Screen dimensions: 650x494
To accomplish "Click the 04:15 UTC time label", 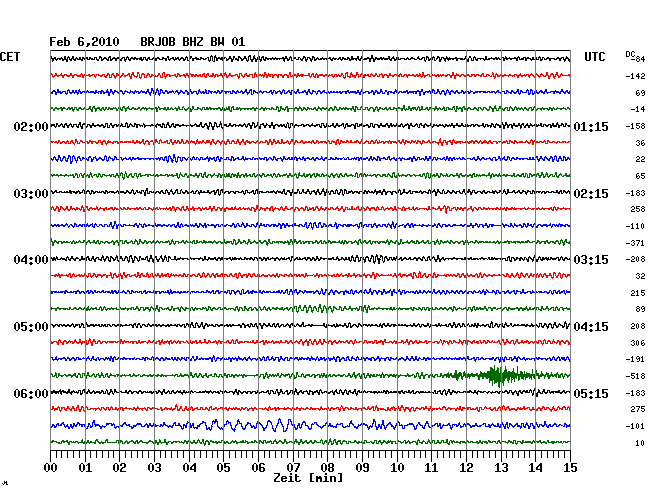I will click(591, 327).
